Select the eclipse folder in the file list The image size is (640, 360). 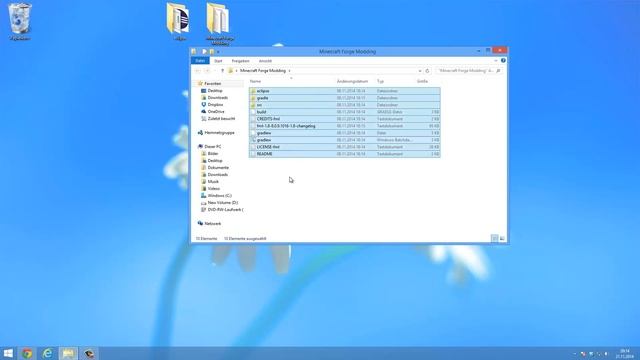pos(344,91)
